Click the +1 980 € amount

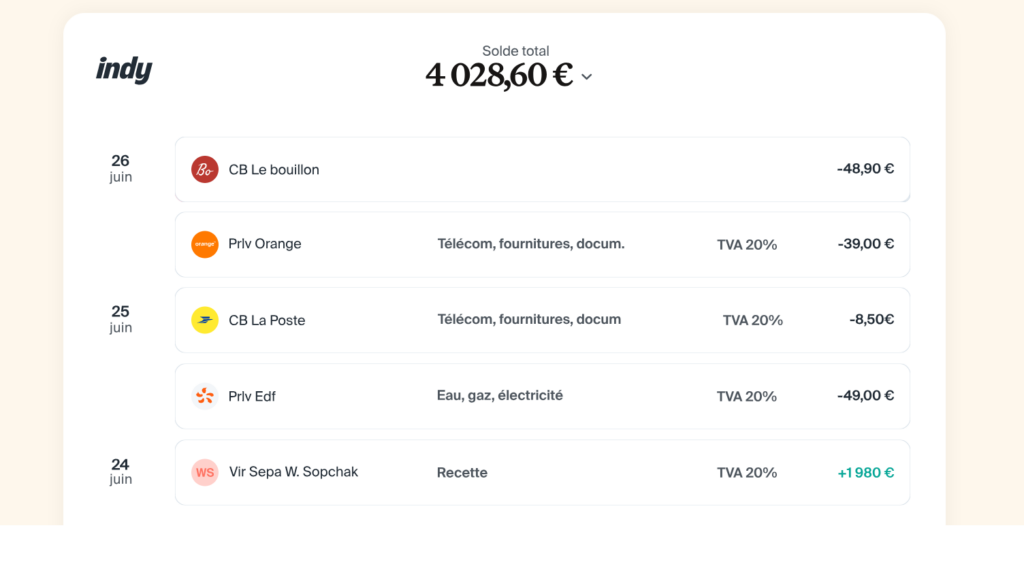pos(865,473)
